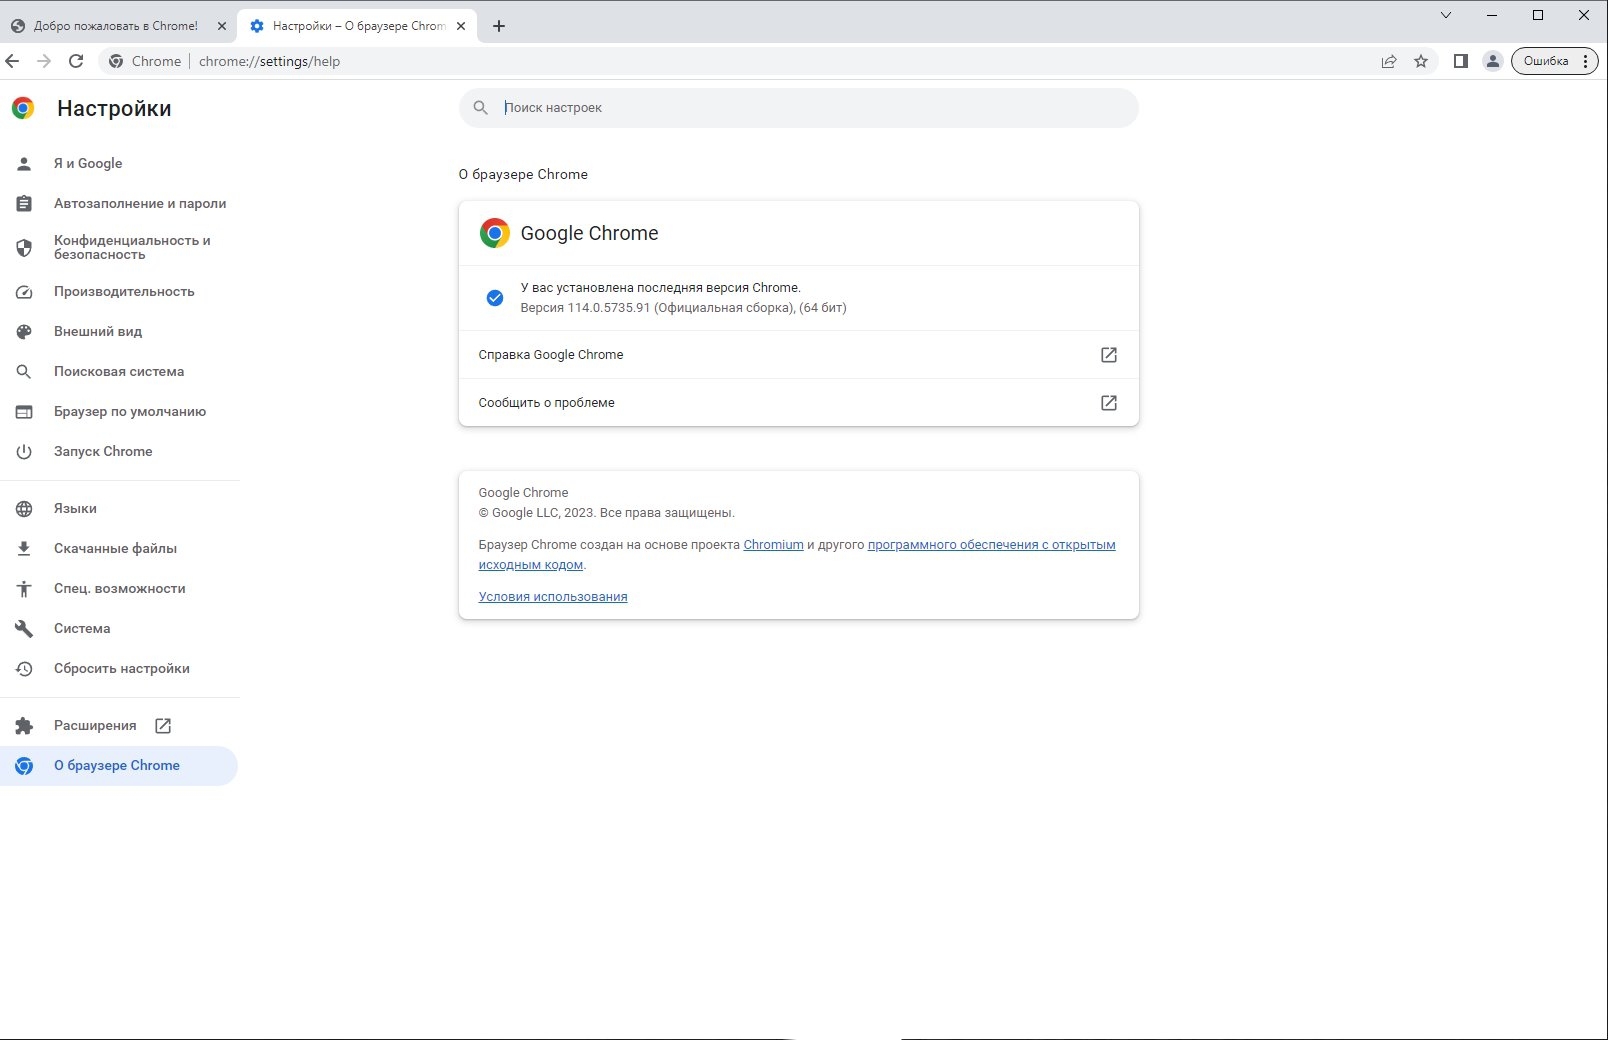Viewport: 1608px width, 1040px height.
Task: Click the power icon for Запуск Chrome
Action: coord(24,452)
